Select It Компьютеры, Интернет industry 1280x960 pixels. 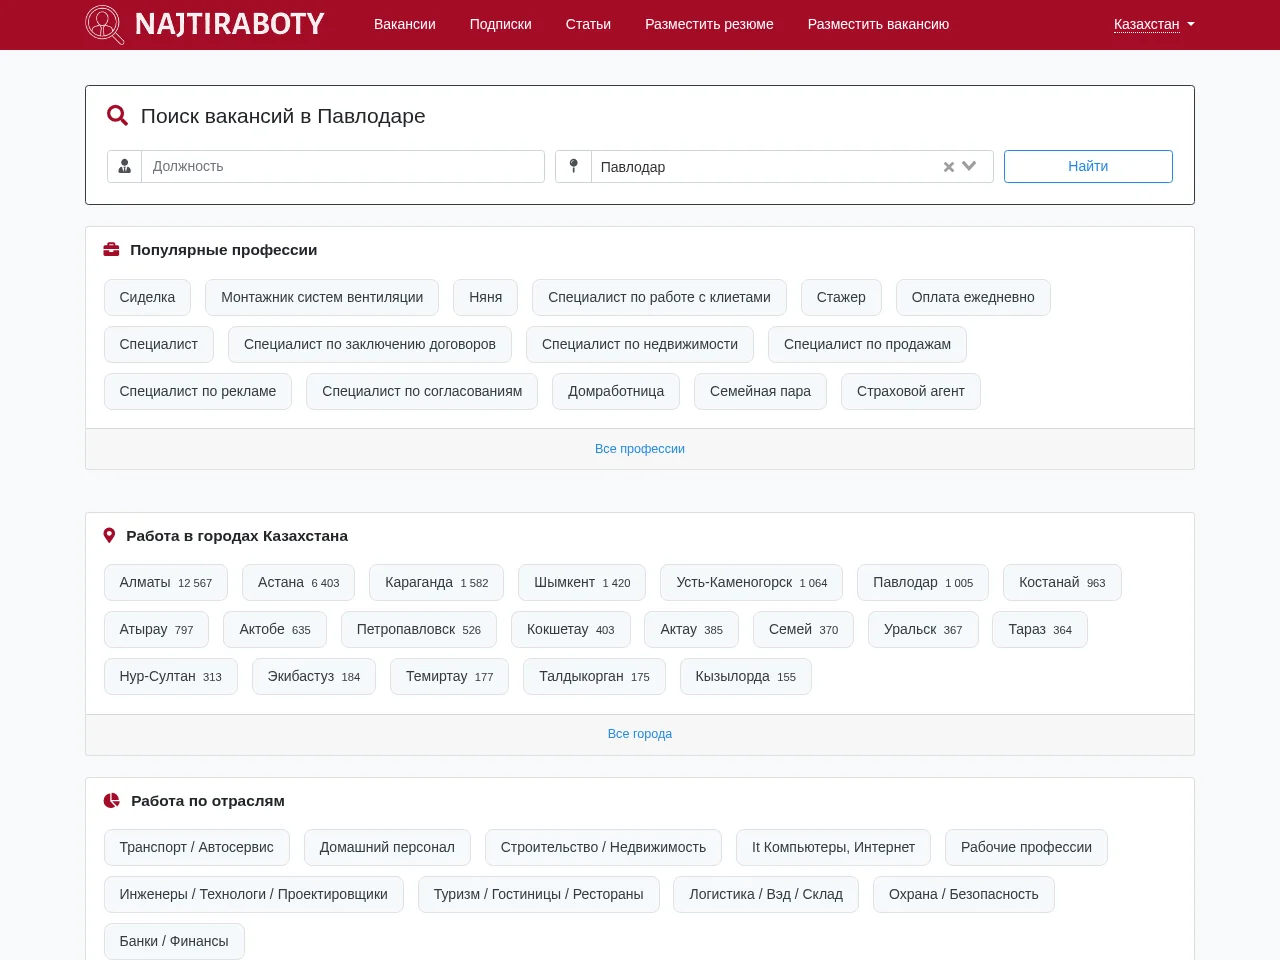[833, 847]
